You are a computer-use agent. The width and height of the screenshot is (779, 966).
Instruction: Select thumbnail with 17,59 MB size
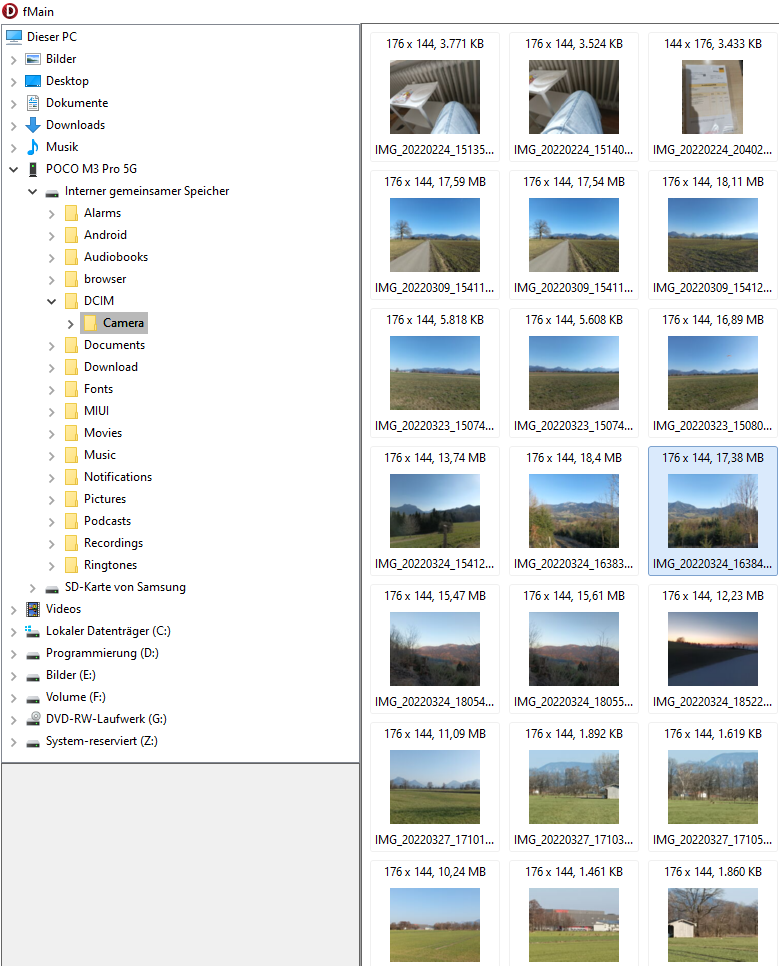(434, 235)
